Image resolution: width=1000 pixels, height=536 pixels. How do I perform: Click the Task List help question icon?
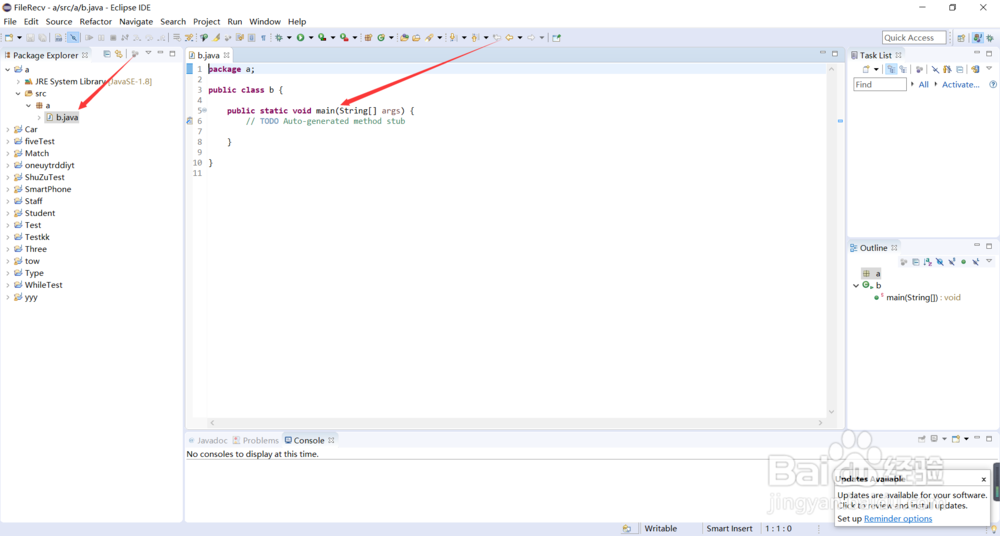click(x=993, y=84)
